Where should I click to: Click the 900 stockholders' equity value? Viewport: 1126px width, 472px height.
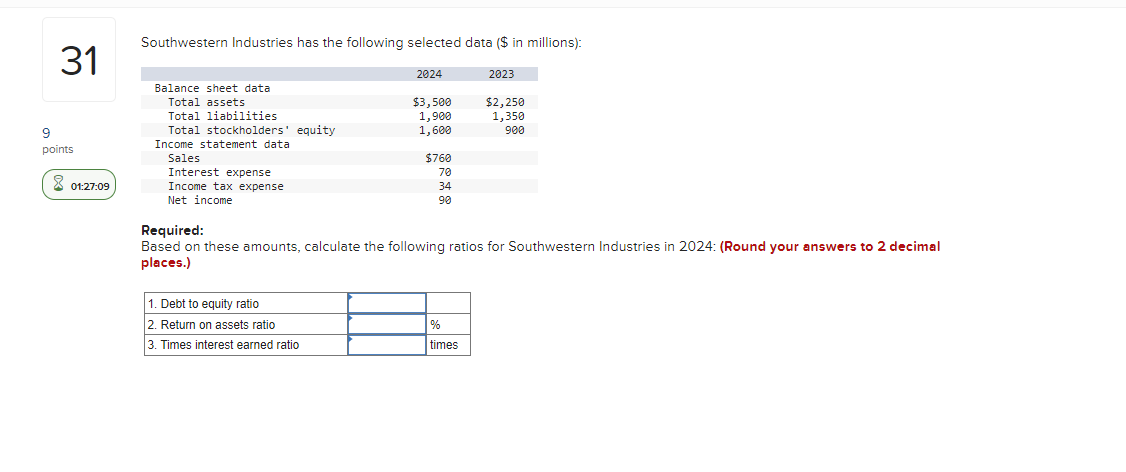pos(515,130)
